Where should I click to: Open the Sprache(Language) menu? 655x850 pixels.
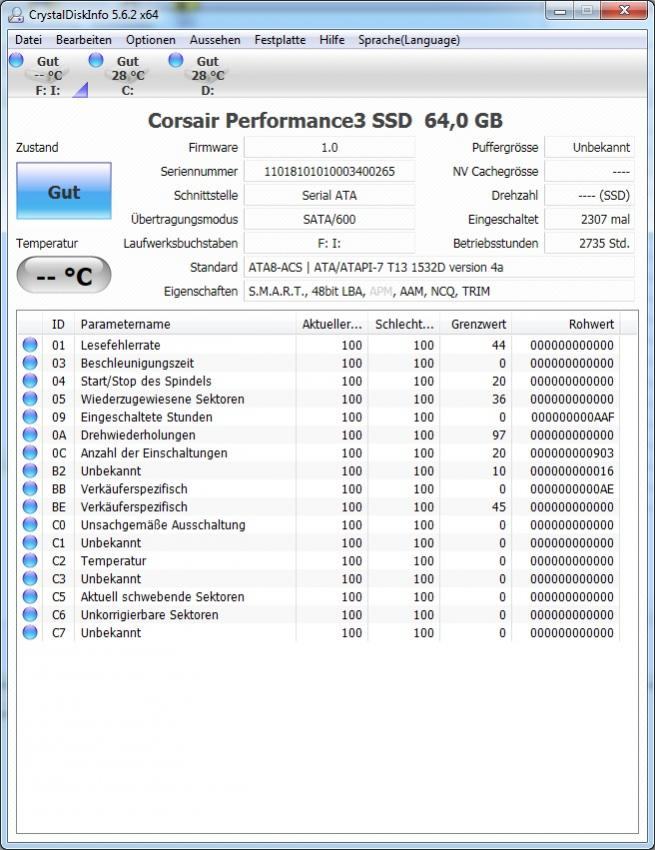pos(409,40)
